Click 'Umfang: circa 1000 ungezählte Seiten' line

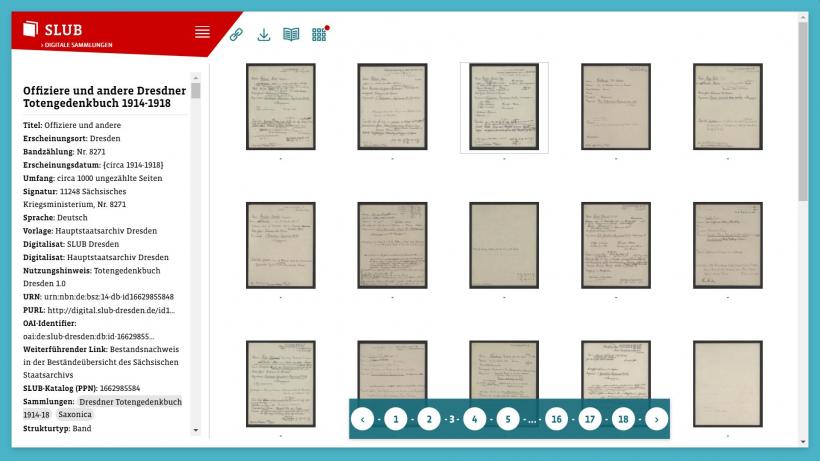click(93, 178)
